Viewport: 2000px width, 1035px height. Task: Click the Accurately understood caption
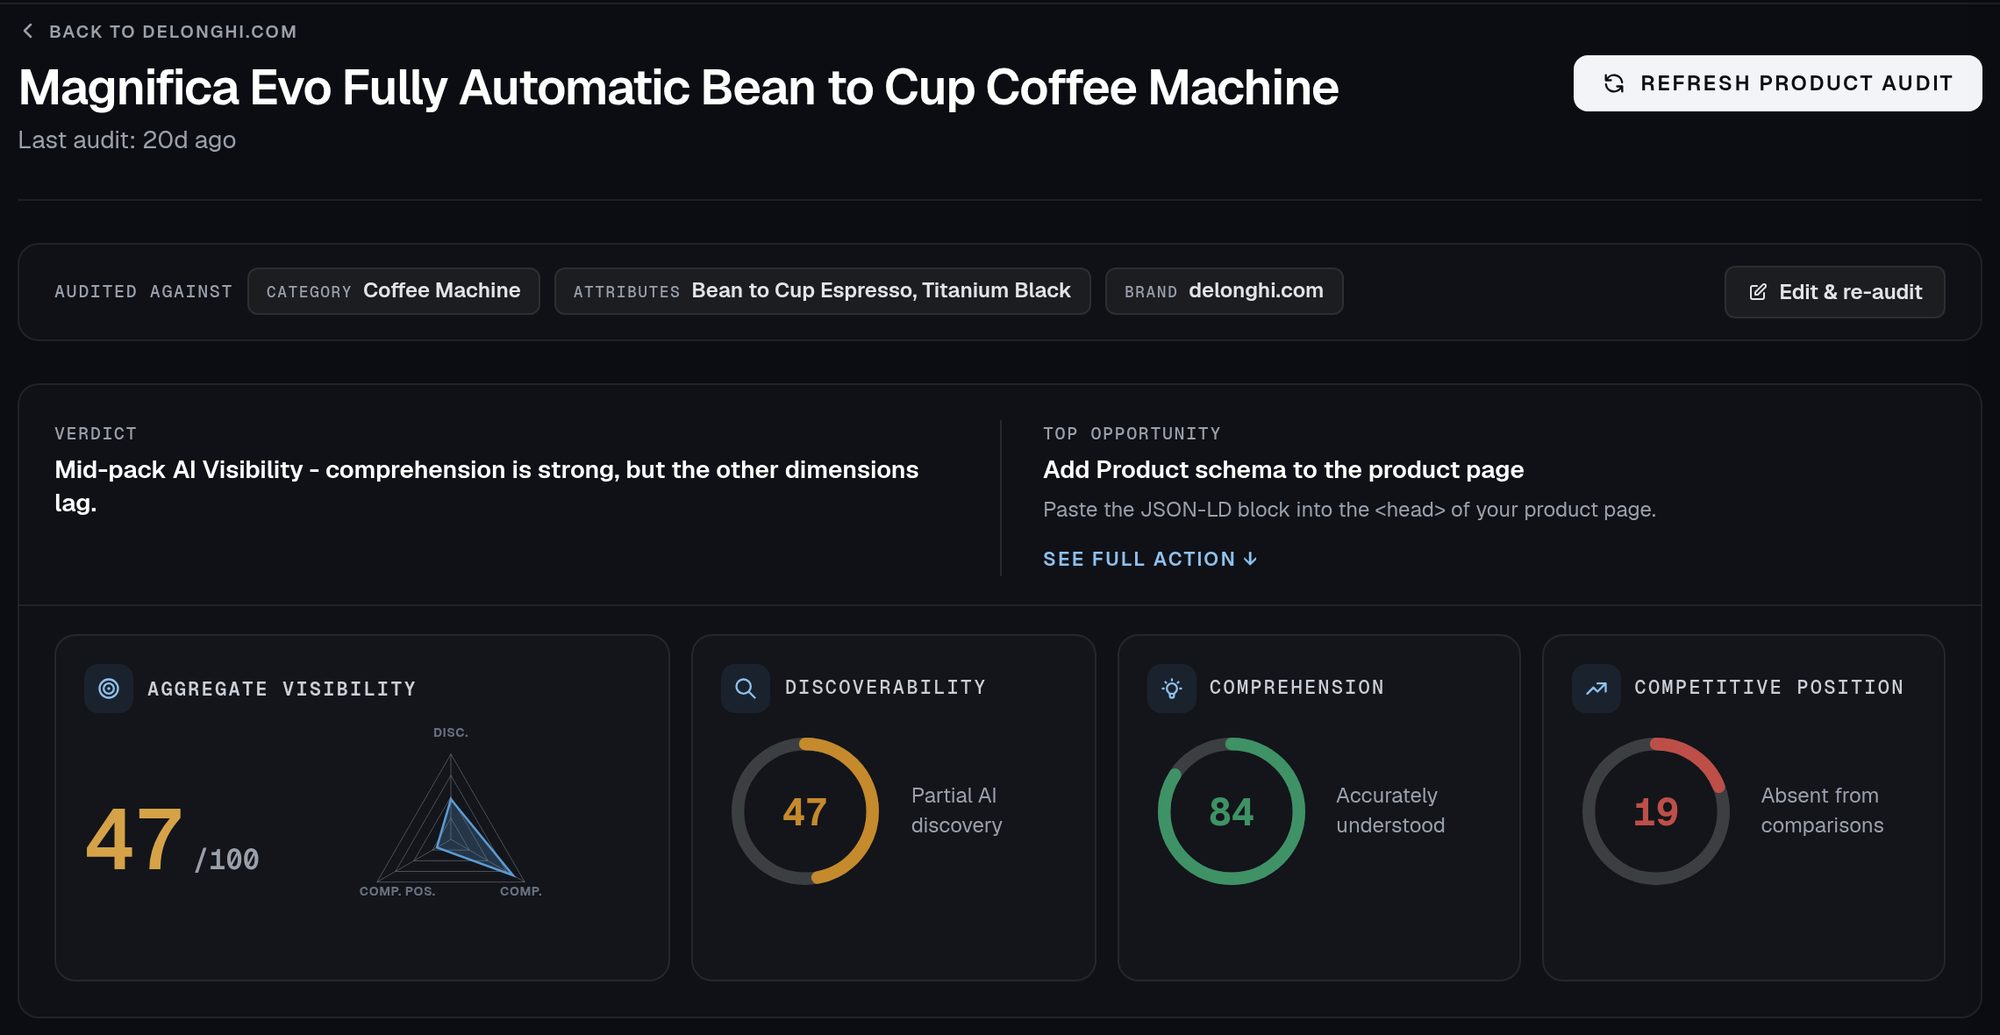click(x=1390, y=810)
